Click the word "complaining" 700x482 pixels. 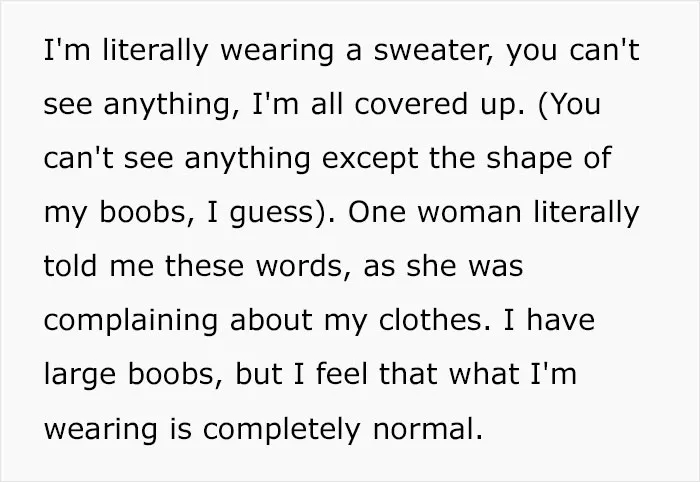(x=131, y=321)
